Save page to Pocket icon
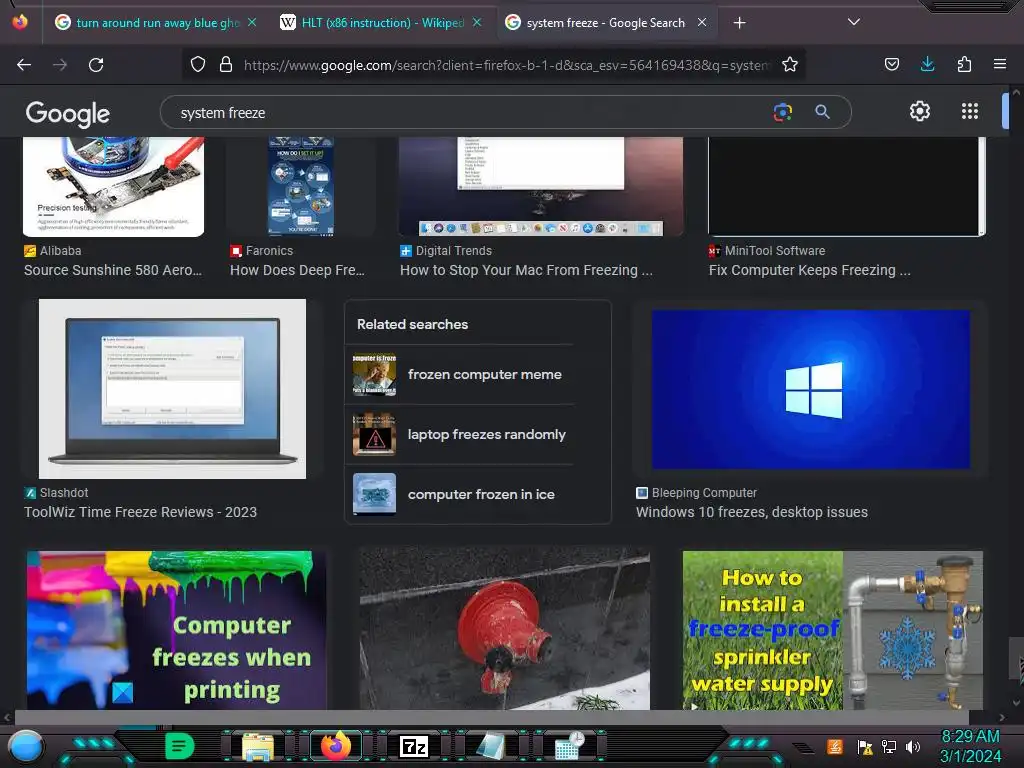 pos(891,64)
